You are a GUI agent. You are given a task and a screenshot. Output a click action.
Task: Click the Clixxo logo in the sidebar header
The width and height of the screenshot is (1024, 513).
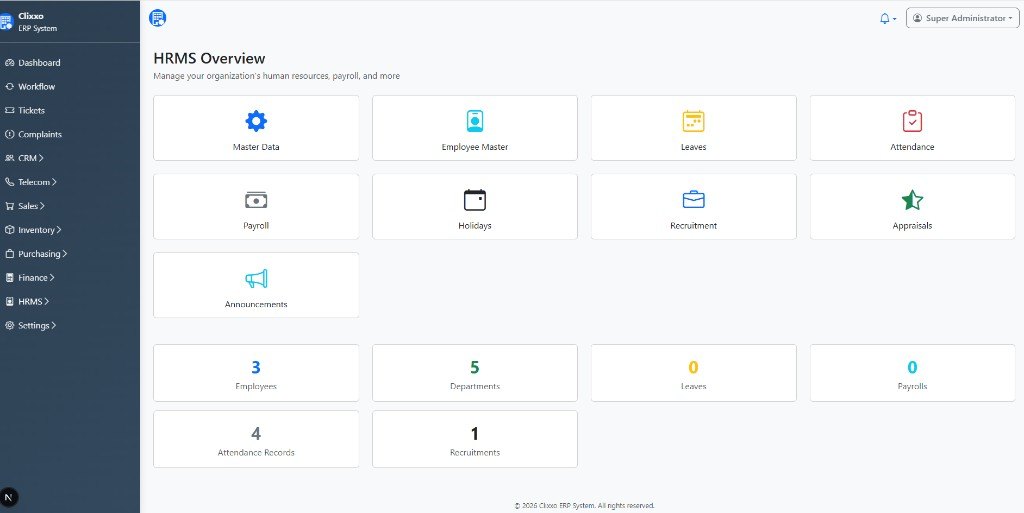point(6,22)
